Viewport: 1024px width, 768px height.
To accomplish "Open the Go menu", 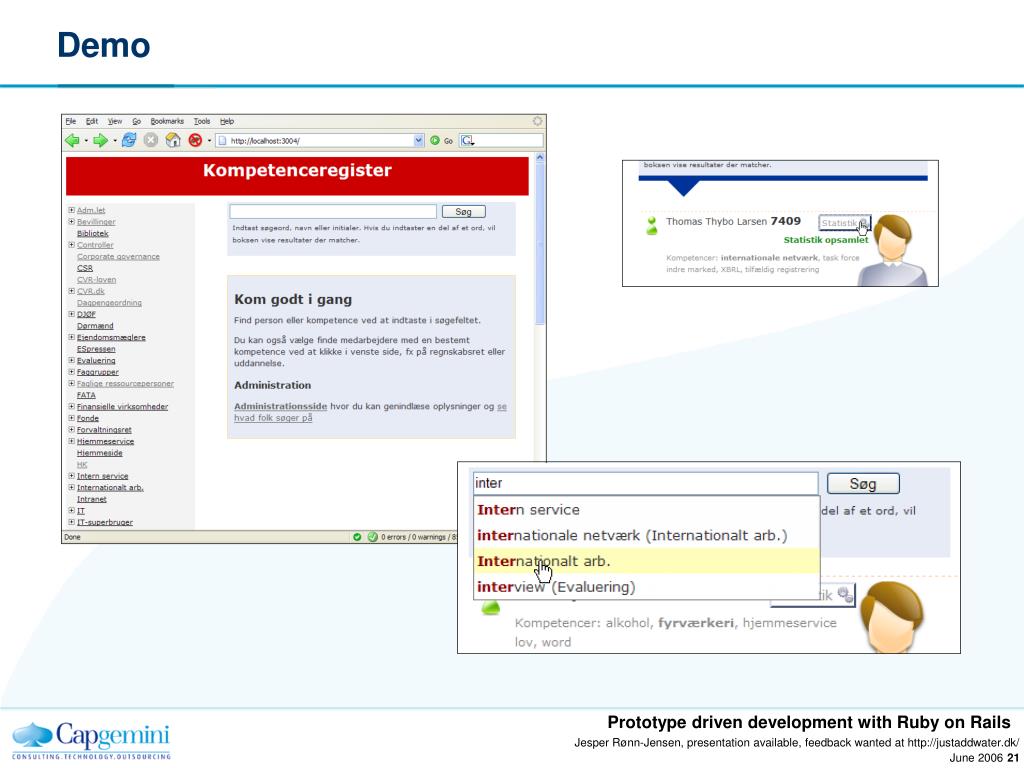I will (136, 121).
